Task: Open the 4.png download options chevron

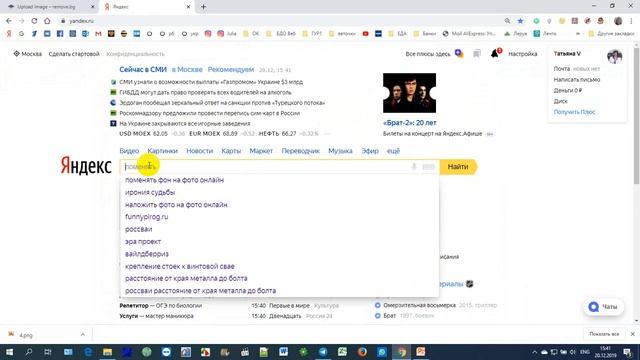Action: (83, 334)
